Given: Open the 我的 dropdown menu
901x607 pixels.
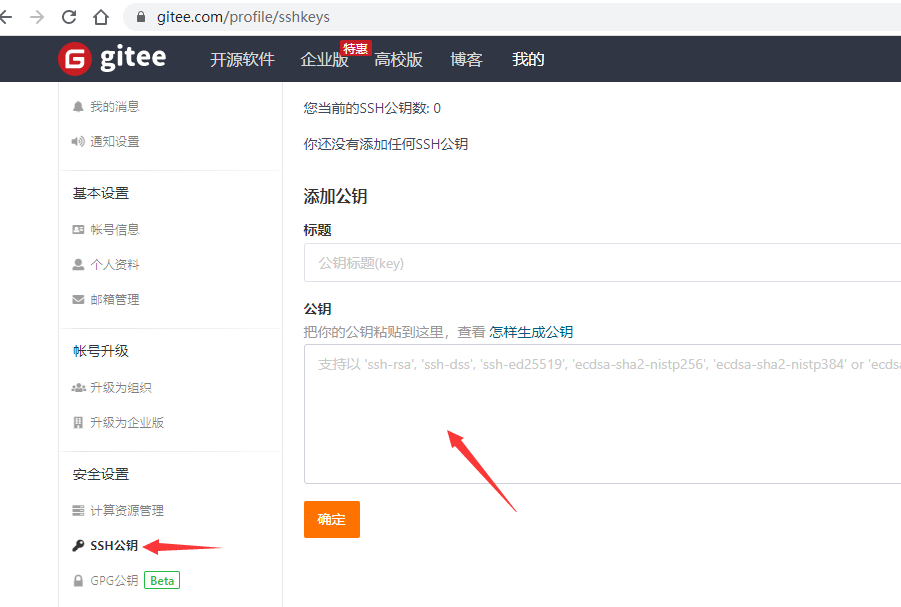Looking at the screenshot, I should coord(527,59).
